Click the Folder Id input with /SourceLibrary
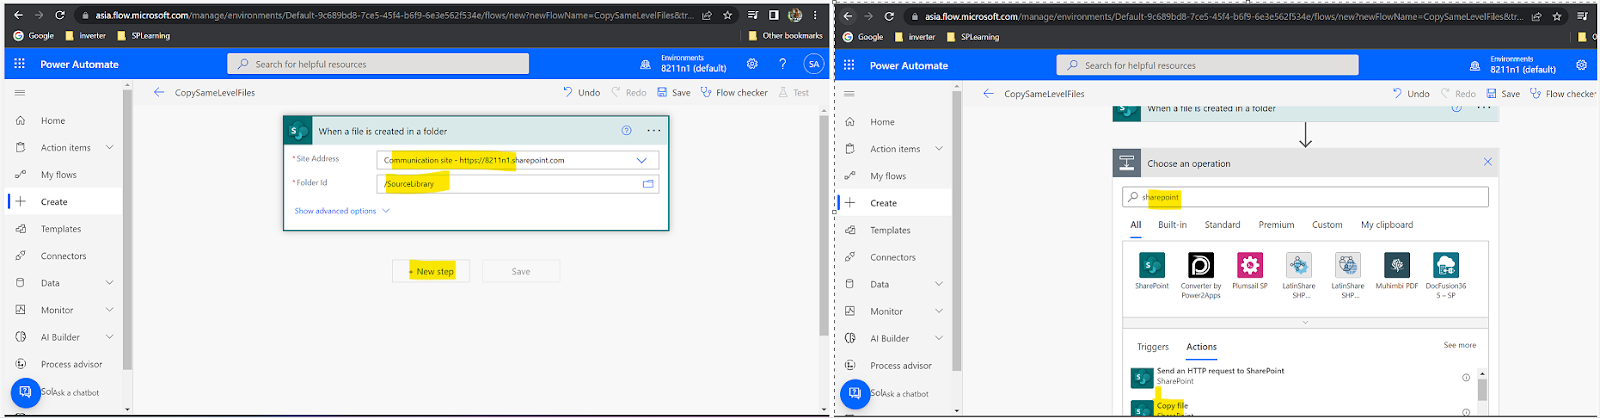The width and height of the screenshot is (1600, 419). [518, 184]
